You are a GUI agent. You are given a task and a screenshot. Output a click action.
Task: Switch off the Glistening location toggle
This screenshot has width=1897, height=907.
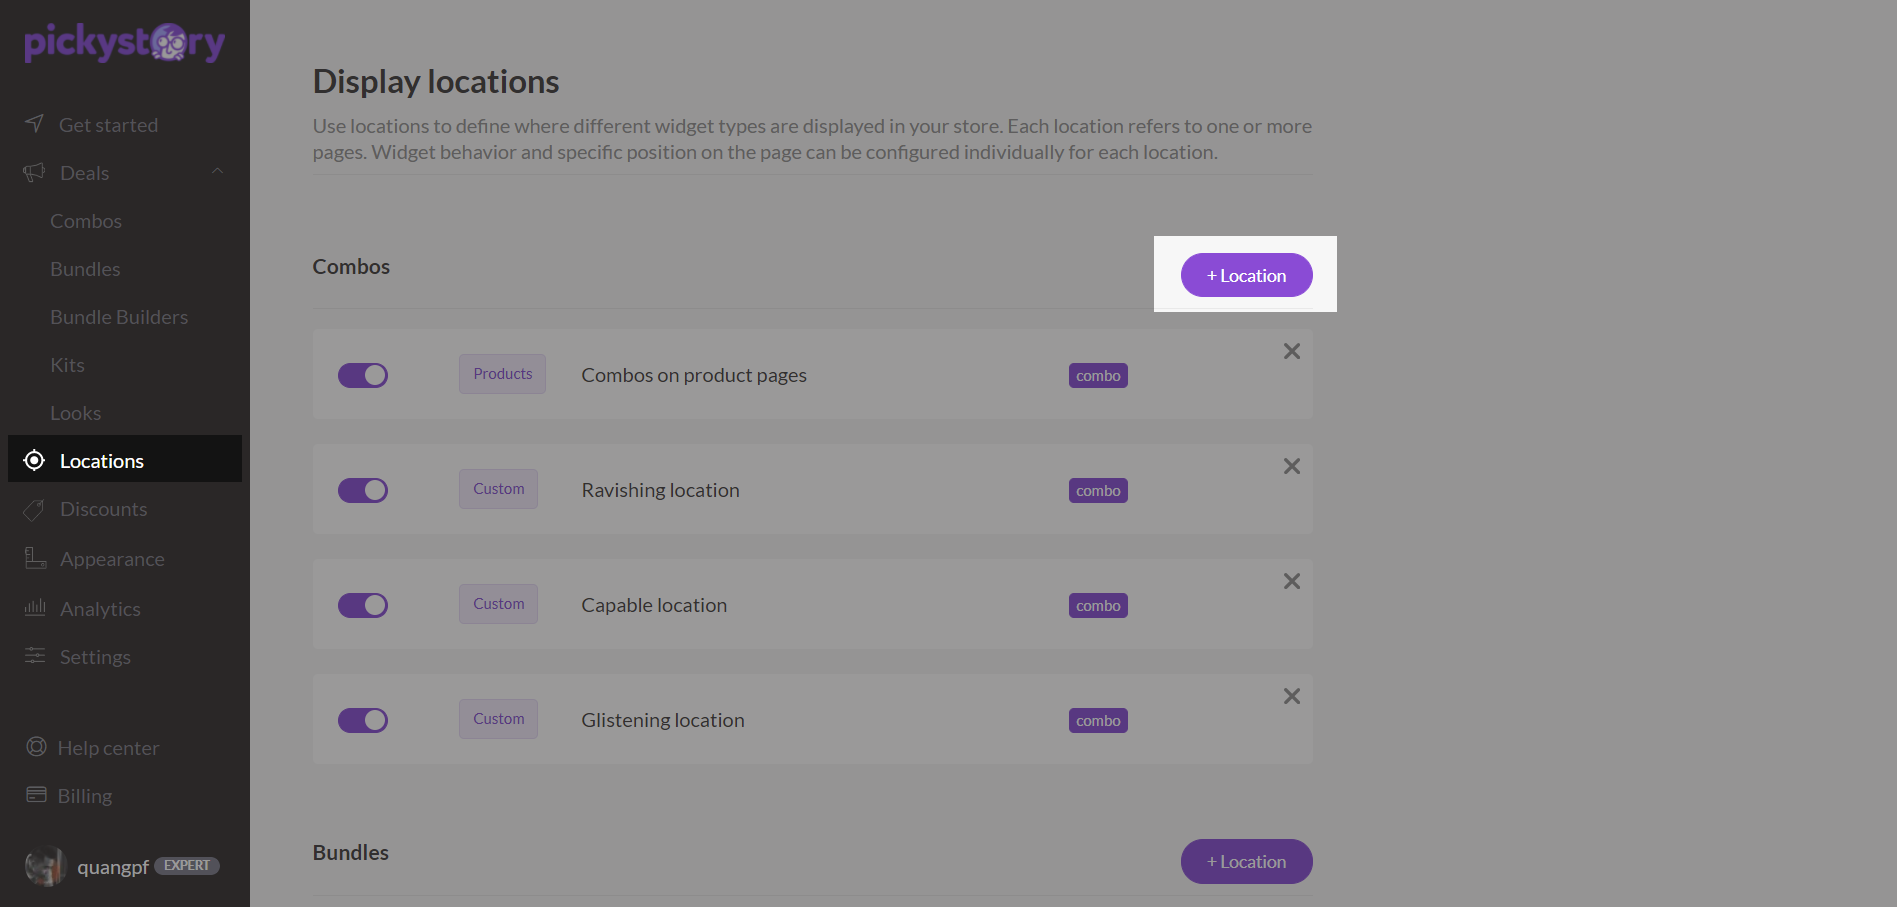click(363, 720)
